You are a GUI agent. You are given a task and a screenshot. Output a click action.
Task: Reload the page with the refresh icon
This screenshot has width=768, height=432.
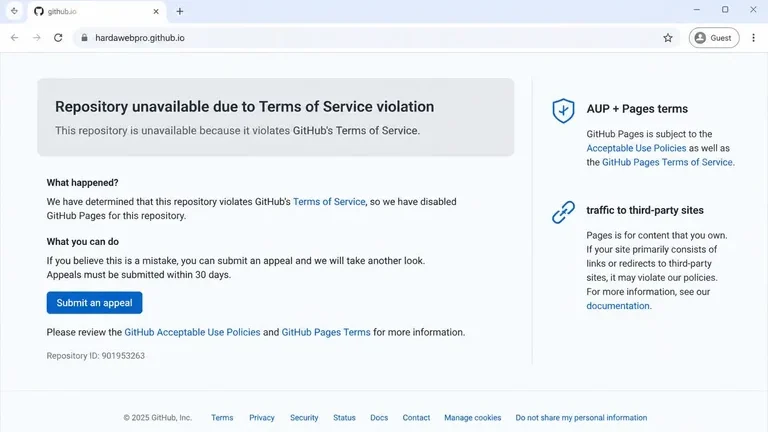[58, 38]
